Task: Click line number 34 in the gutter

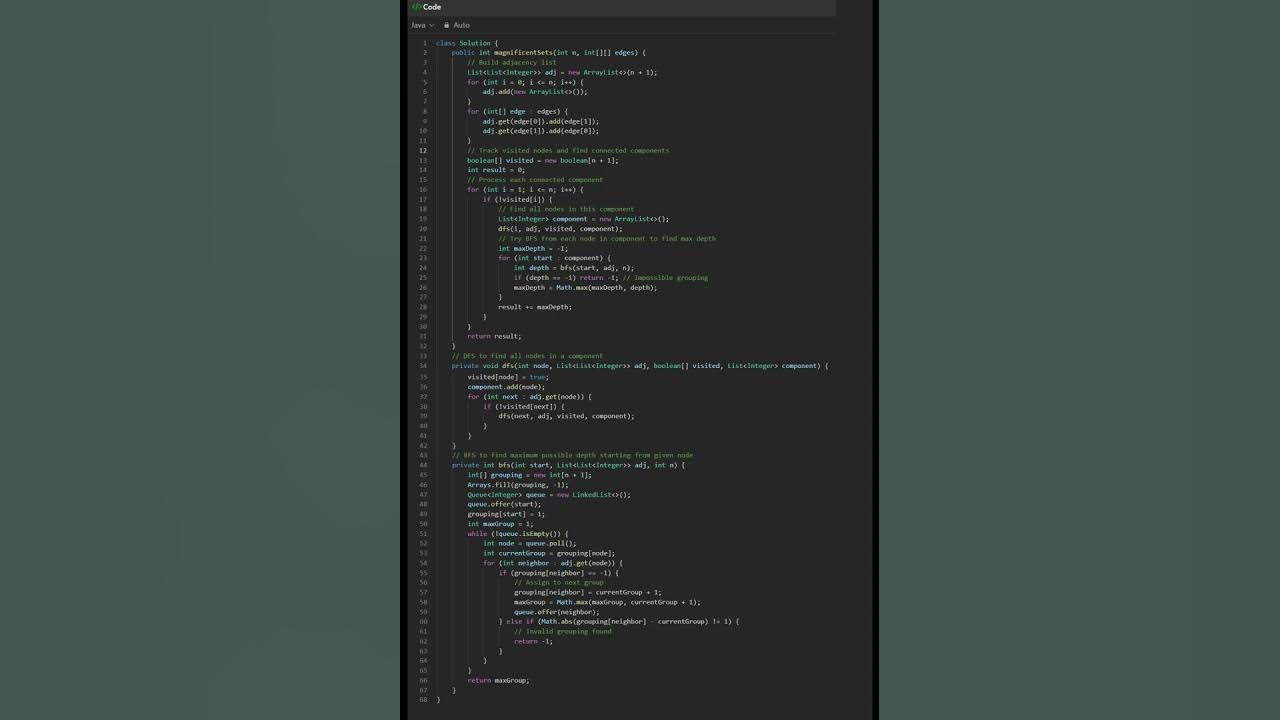Action: point(423,366)
